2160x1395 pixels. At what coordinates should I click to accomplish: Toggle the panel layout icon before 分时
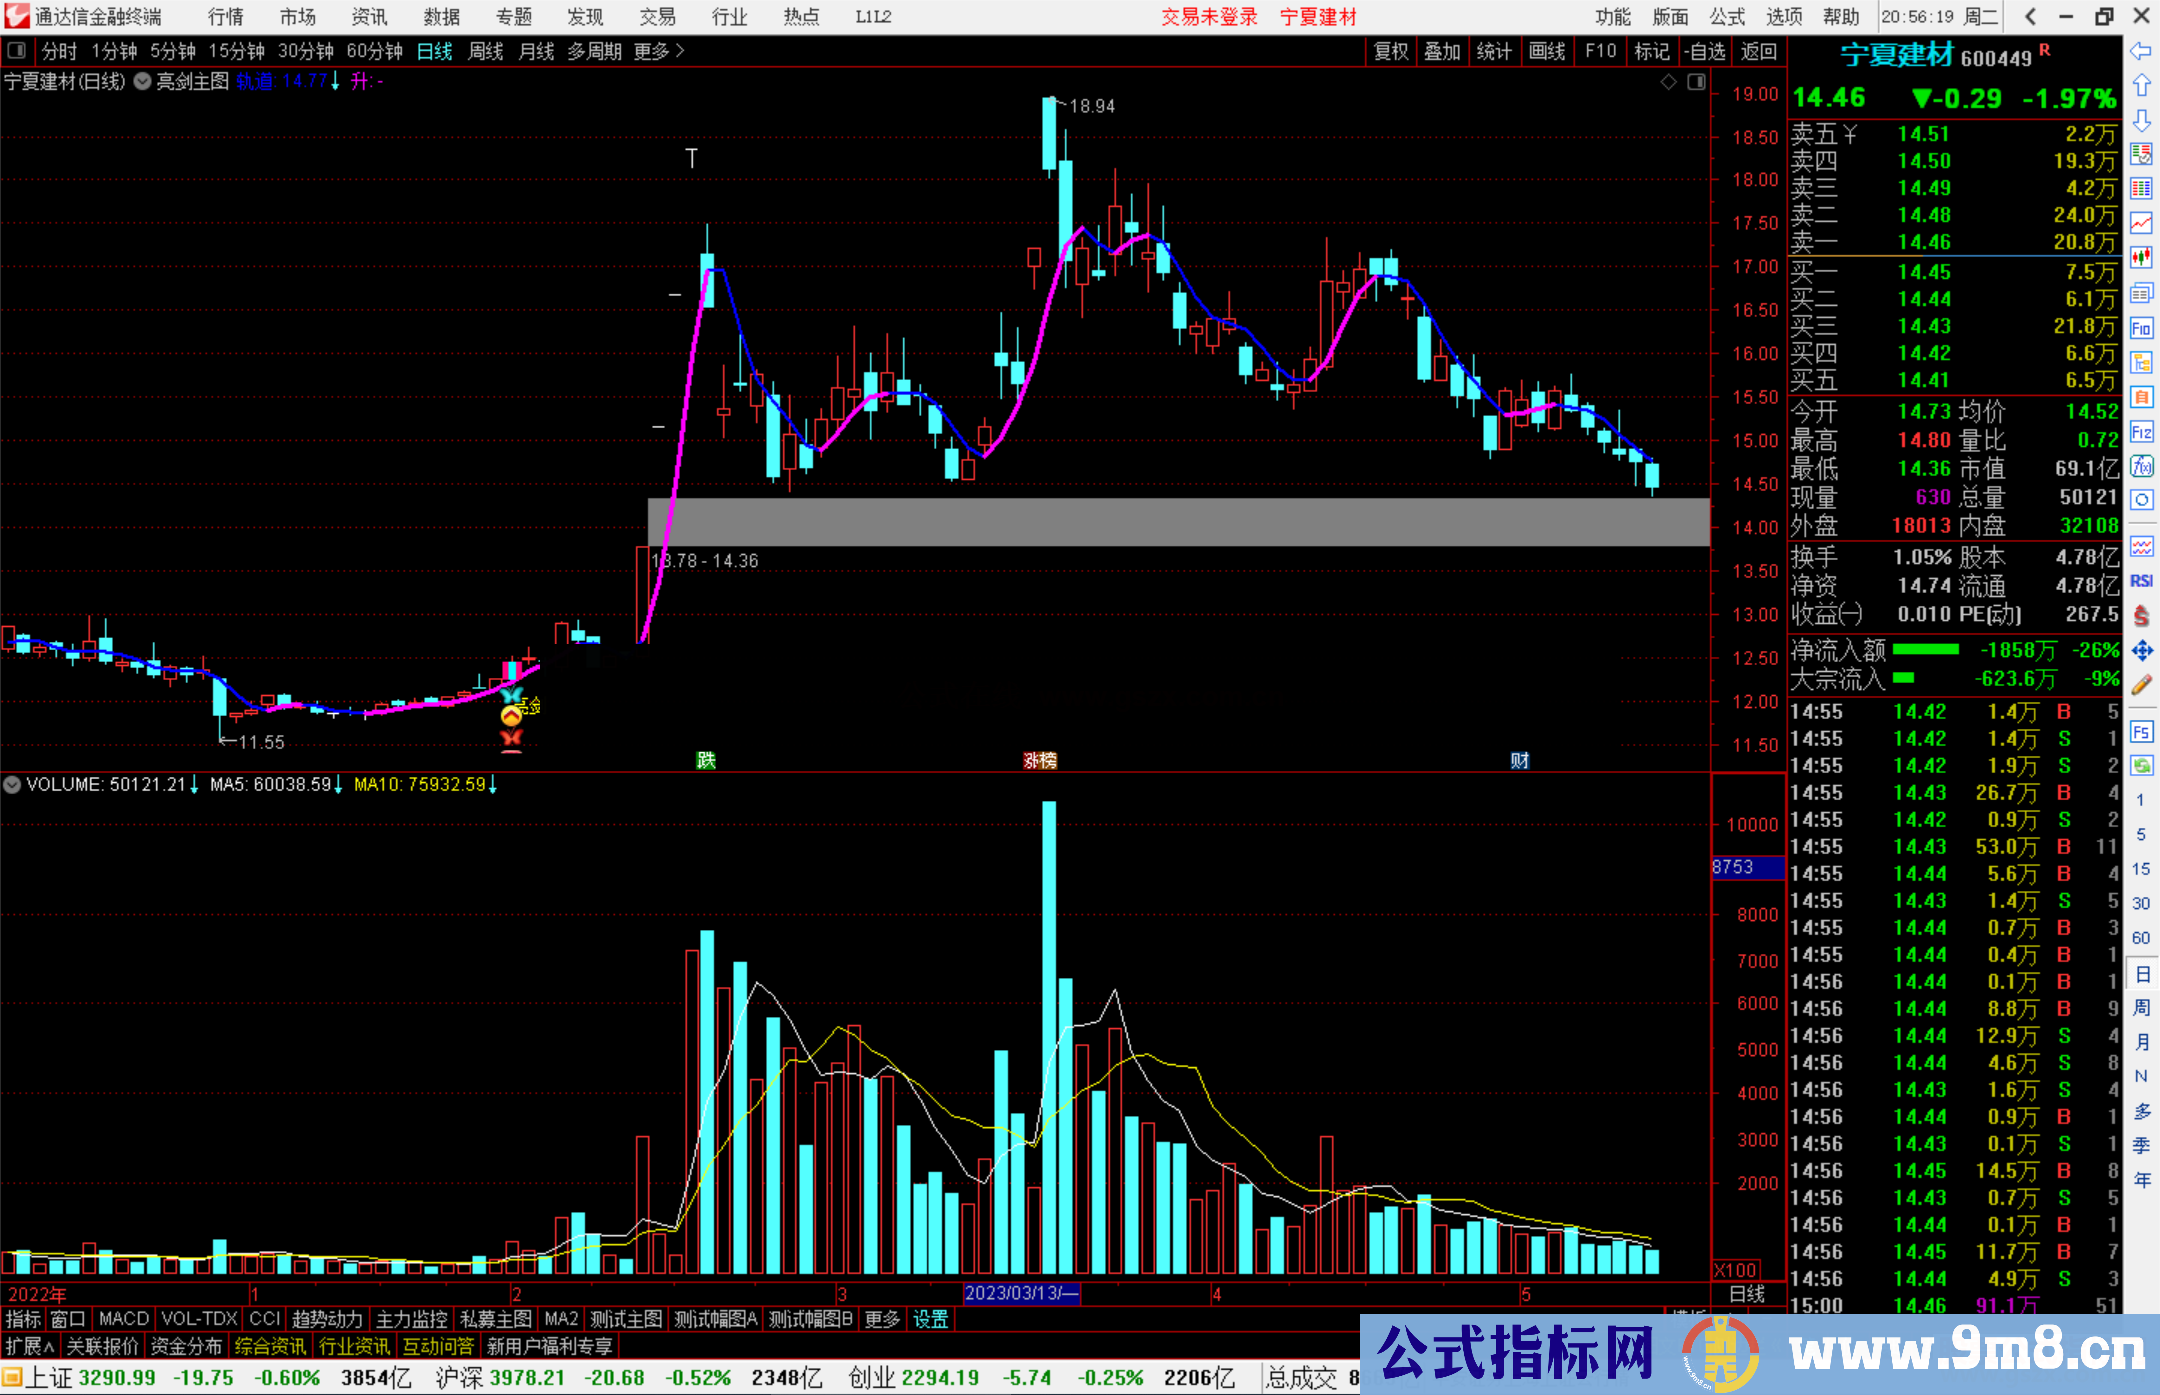tap(17, 51)
